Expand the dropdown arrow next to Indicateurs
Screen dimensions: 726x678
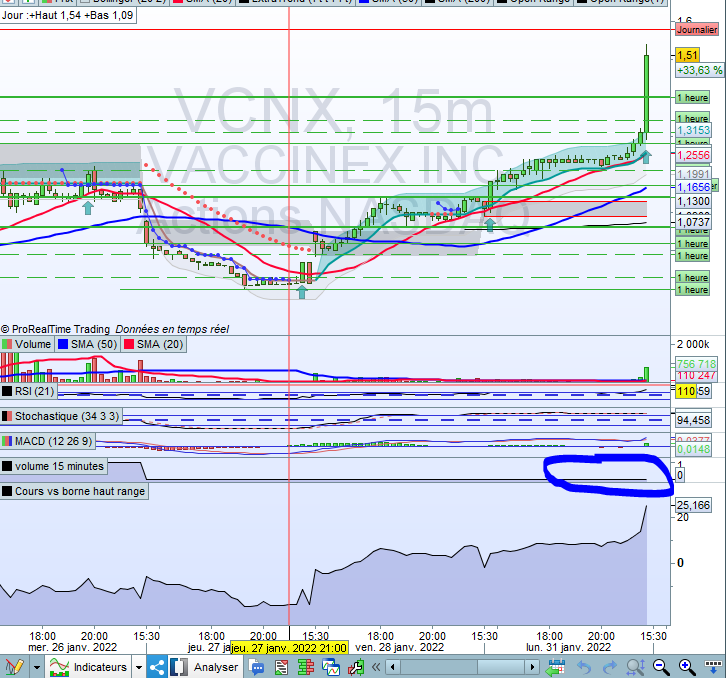138,667
